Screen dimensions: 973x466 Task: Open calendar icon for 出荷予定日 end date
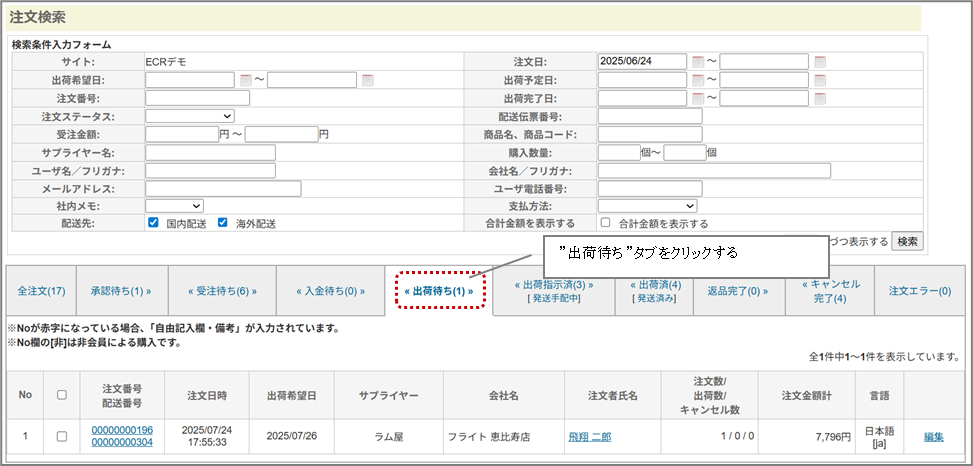[x=820, y=80]
